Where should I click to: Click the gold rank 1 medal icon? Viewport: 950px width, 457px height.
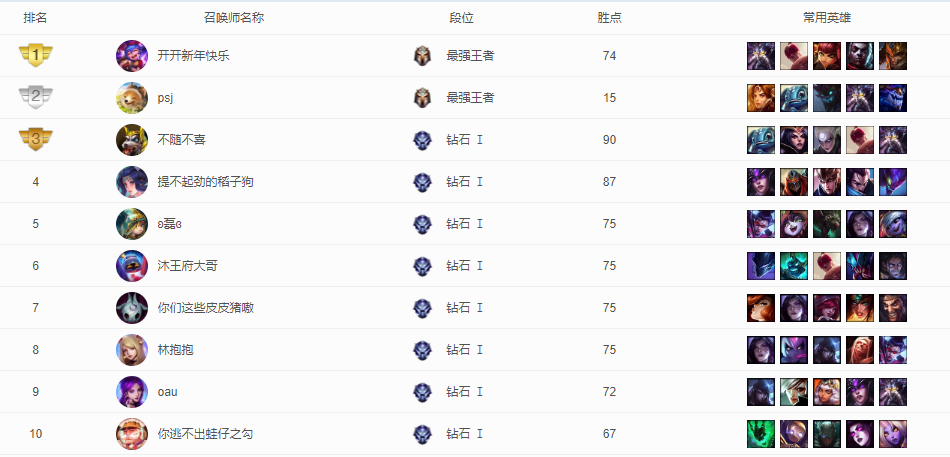pos(36,55)
